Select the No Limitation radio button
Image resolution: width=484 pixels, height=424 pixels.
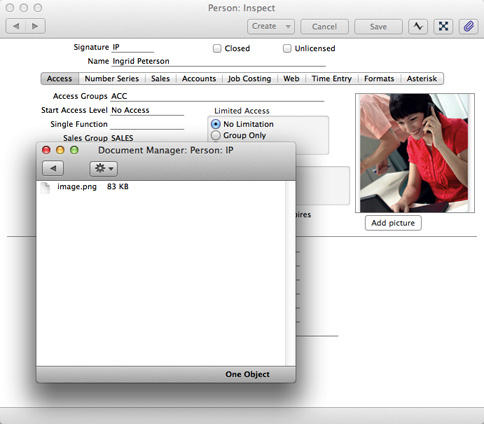(216, 124)
